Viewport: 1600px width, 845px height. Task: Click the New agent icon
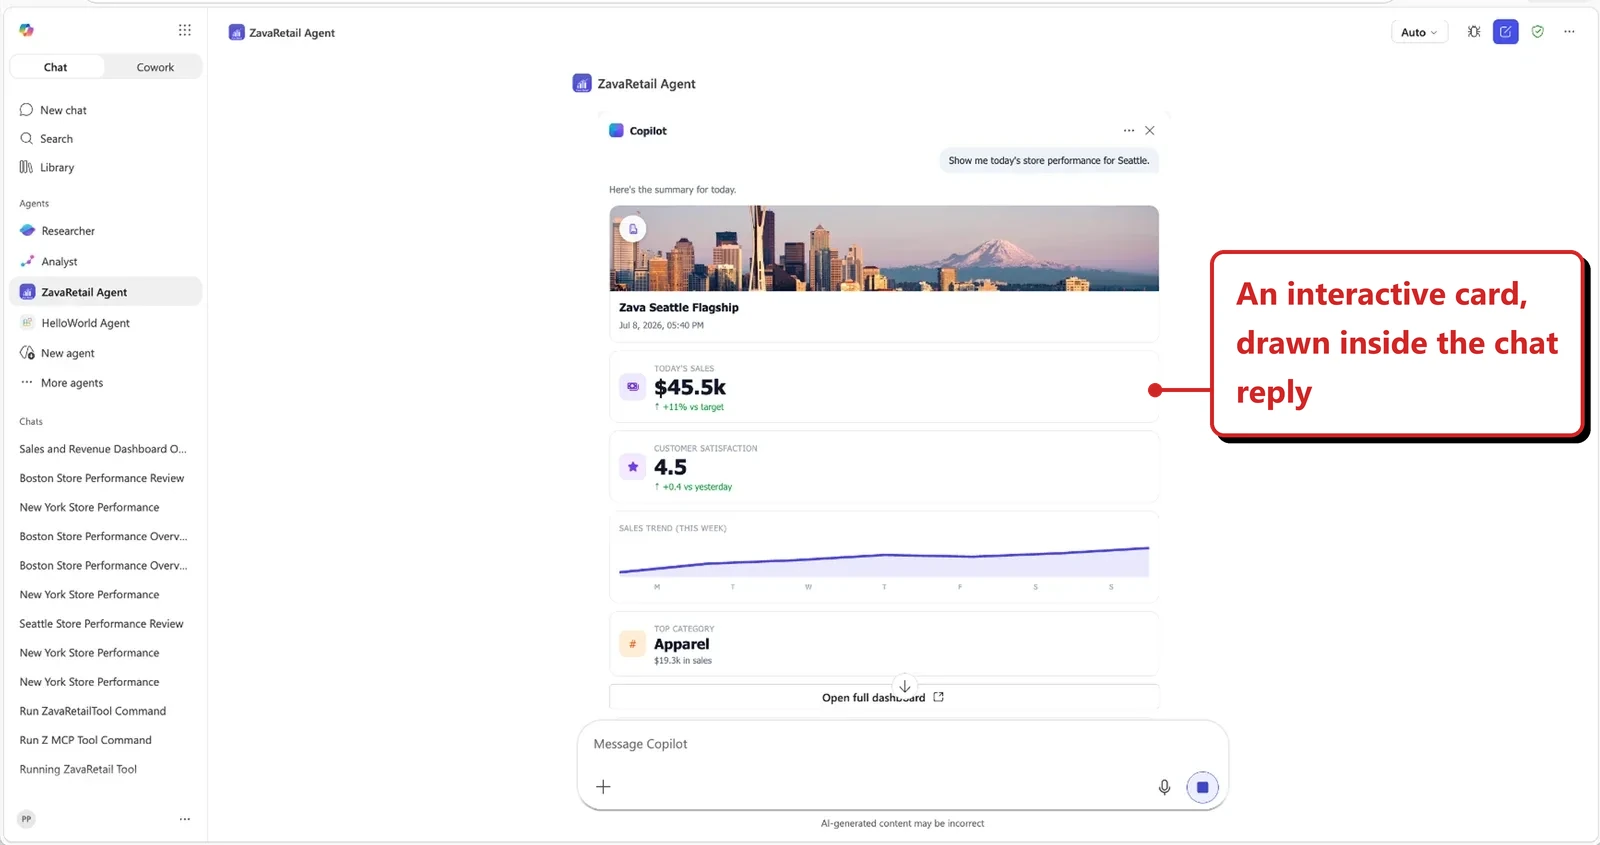(x=27, y=353)
